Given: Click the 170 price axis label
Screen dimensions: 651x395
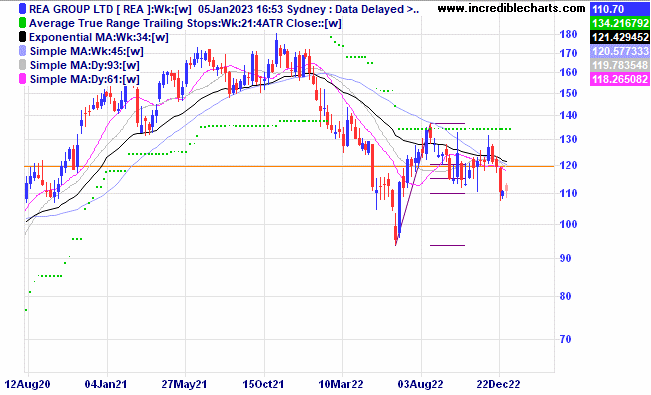Looking at the screenshot, I should [568, 53].
